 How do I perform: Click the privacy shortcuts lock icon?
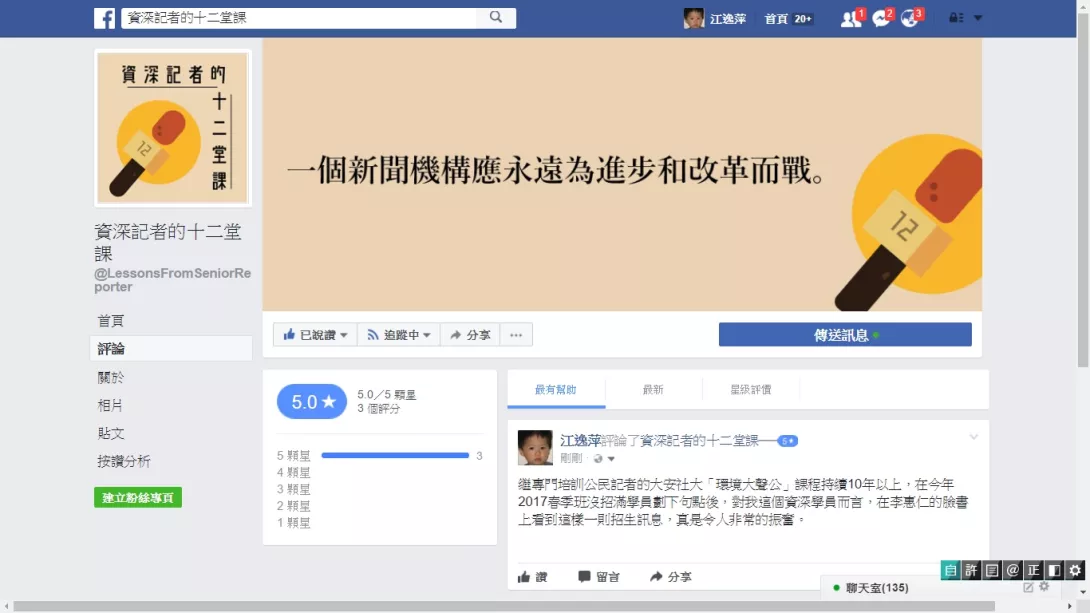pyautogui.click(x=956, y=17)
